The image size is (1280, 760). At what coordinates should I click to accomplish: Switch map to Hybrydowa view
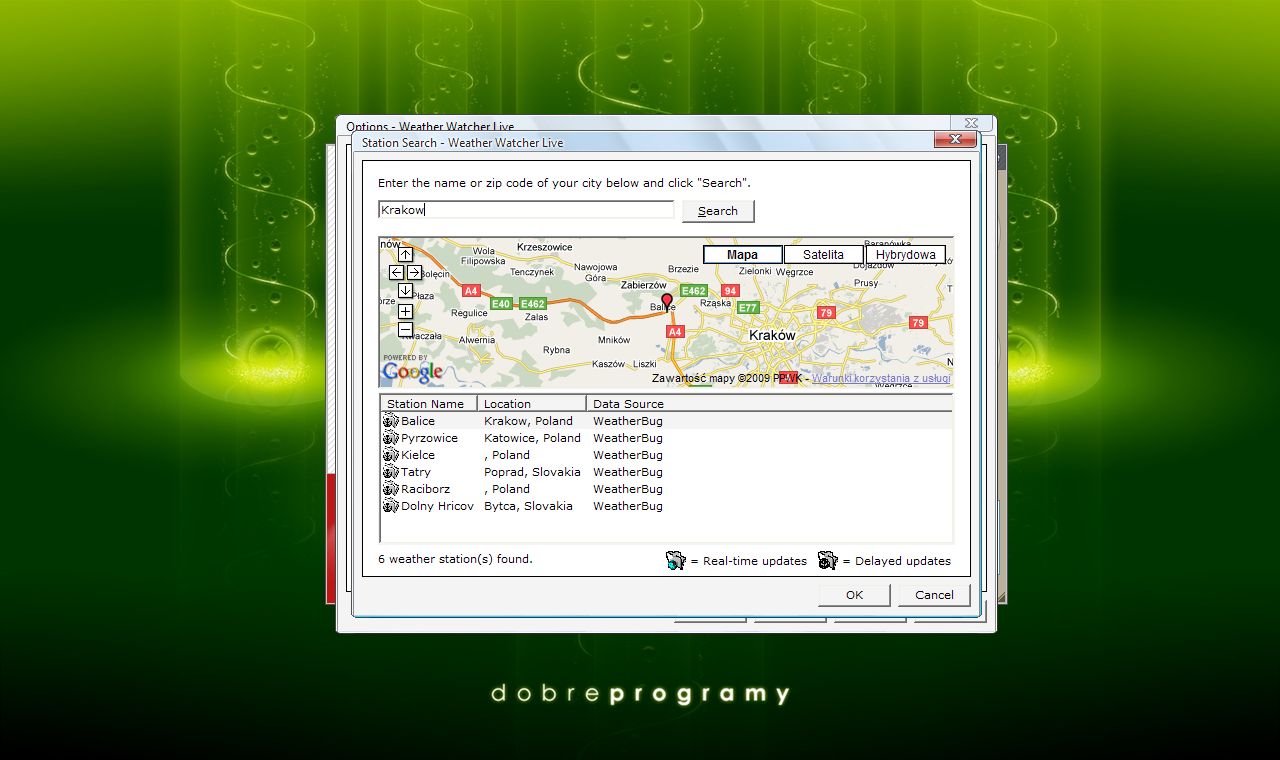click(905, 255)
